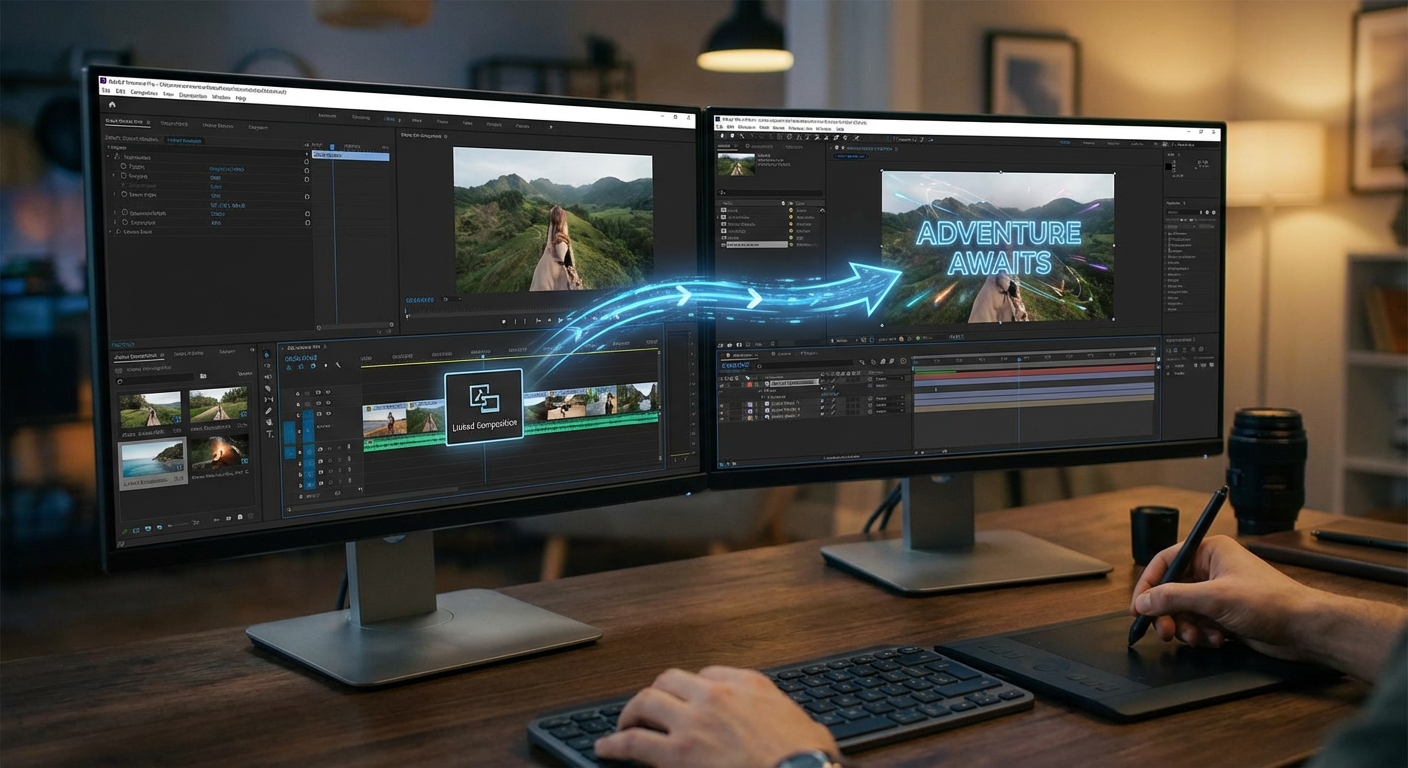Open the Window menu in Premiere's menu bar
This screenshot has height=768, width=1408.
tap(220, 97)
